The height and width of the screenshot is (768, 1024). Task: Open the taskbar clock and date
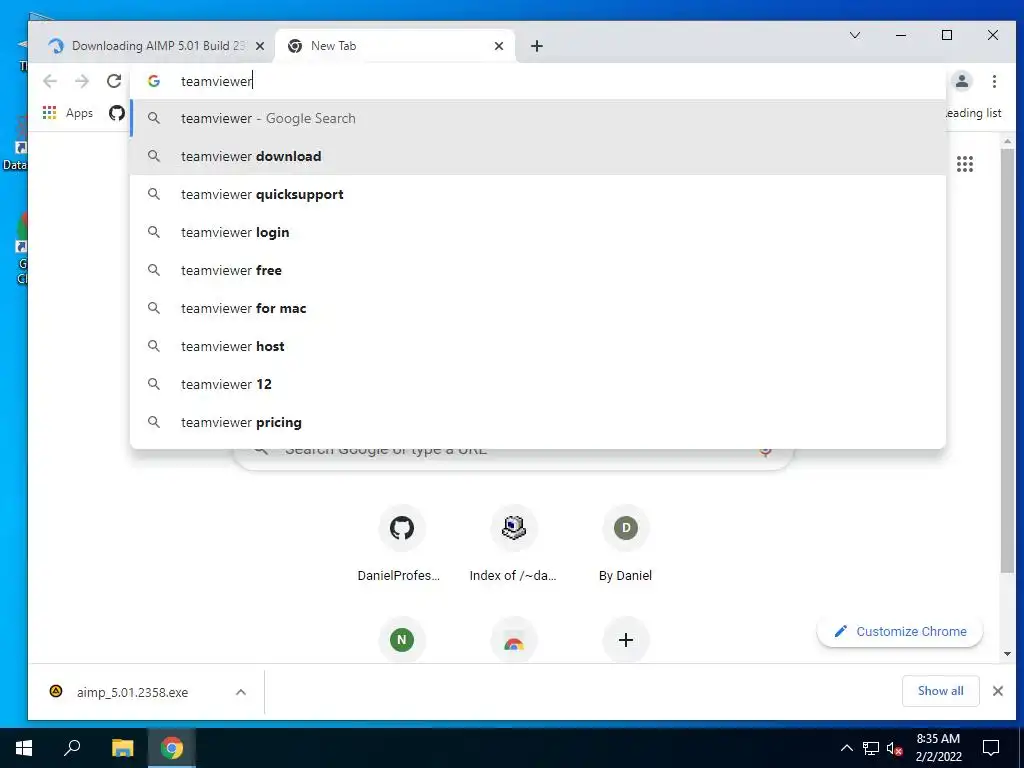pyautogui.click(x=938, y=748)
